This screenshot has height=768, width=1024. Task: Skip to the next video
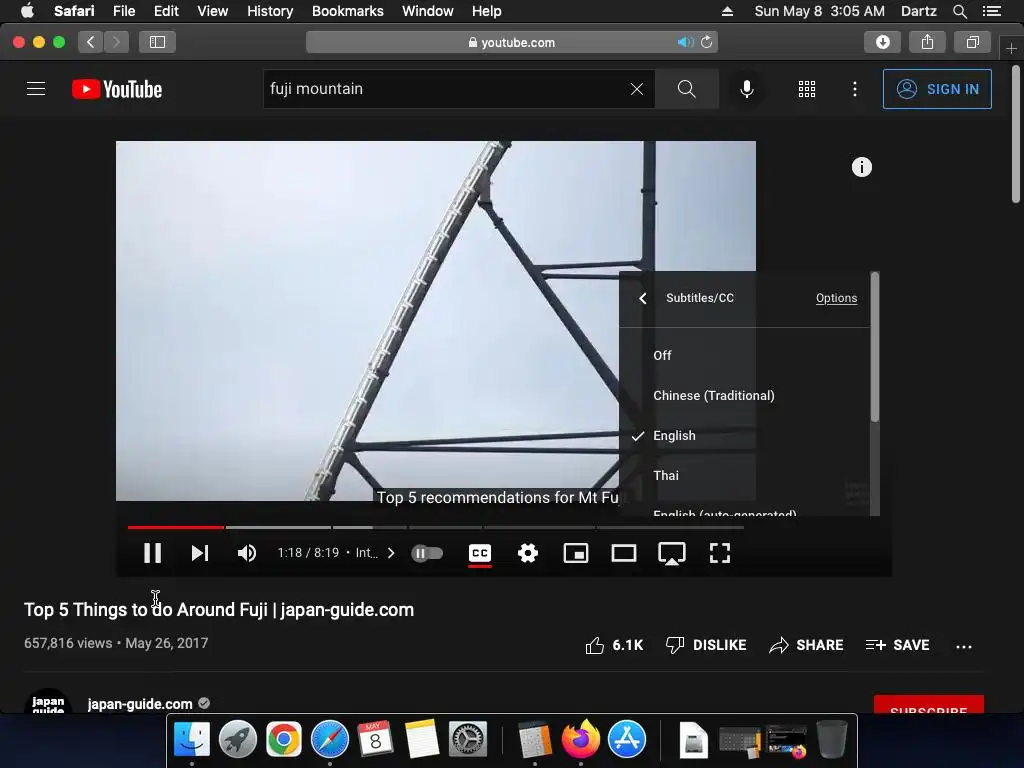tap(200, 553)
